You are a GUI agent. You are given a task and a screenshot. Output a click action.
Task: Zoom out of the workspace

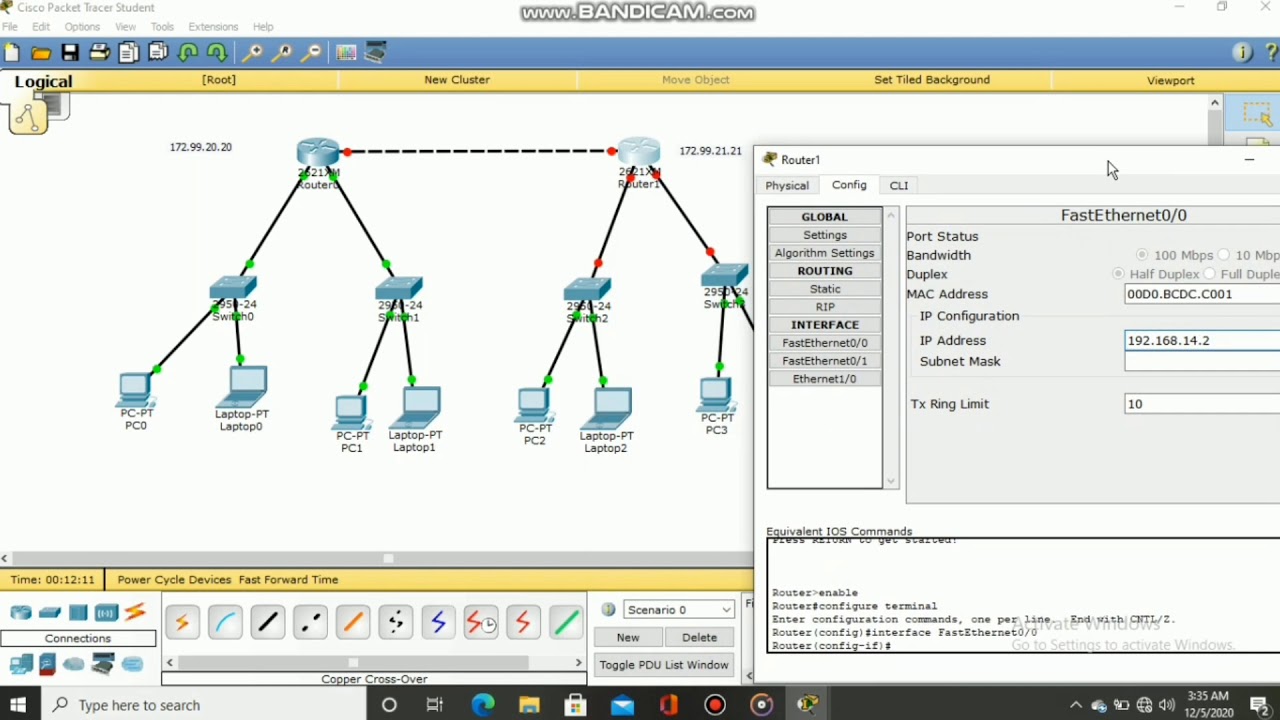[x=312, y=53]
